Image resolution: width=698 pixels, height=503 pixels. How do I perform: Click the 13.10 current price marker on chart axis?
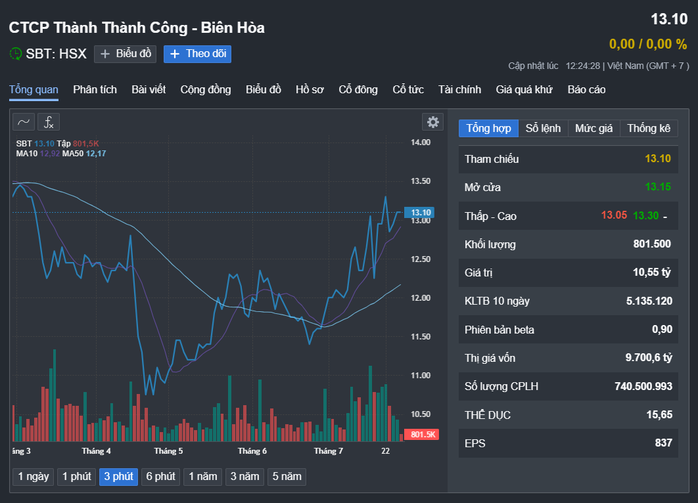click(419, 212)
